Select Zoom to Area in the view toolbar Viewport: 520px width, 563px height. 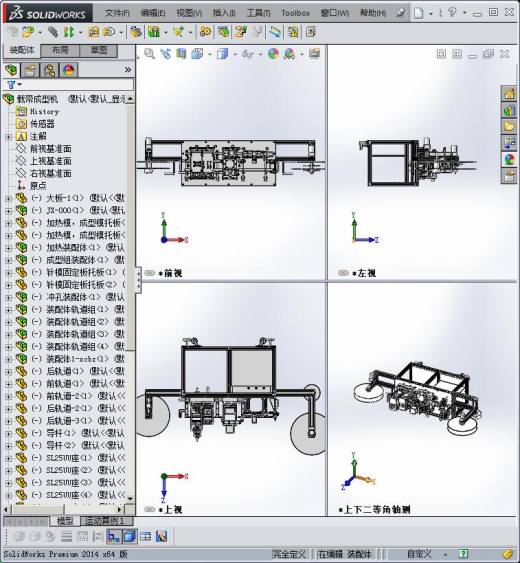pyautogui.click(x=149, y=54)
